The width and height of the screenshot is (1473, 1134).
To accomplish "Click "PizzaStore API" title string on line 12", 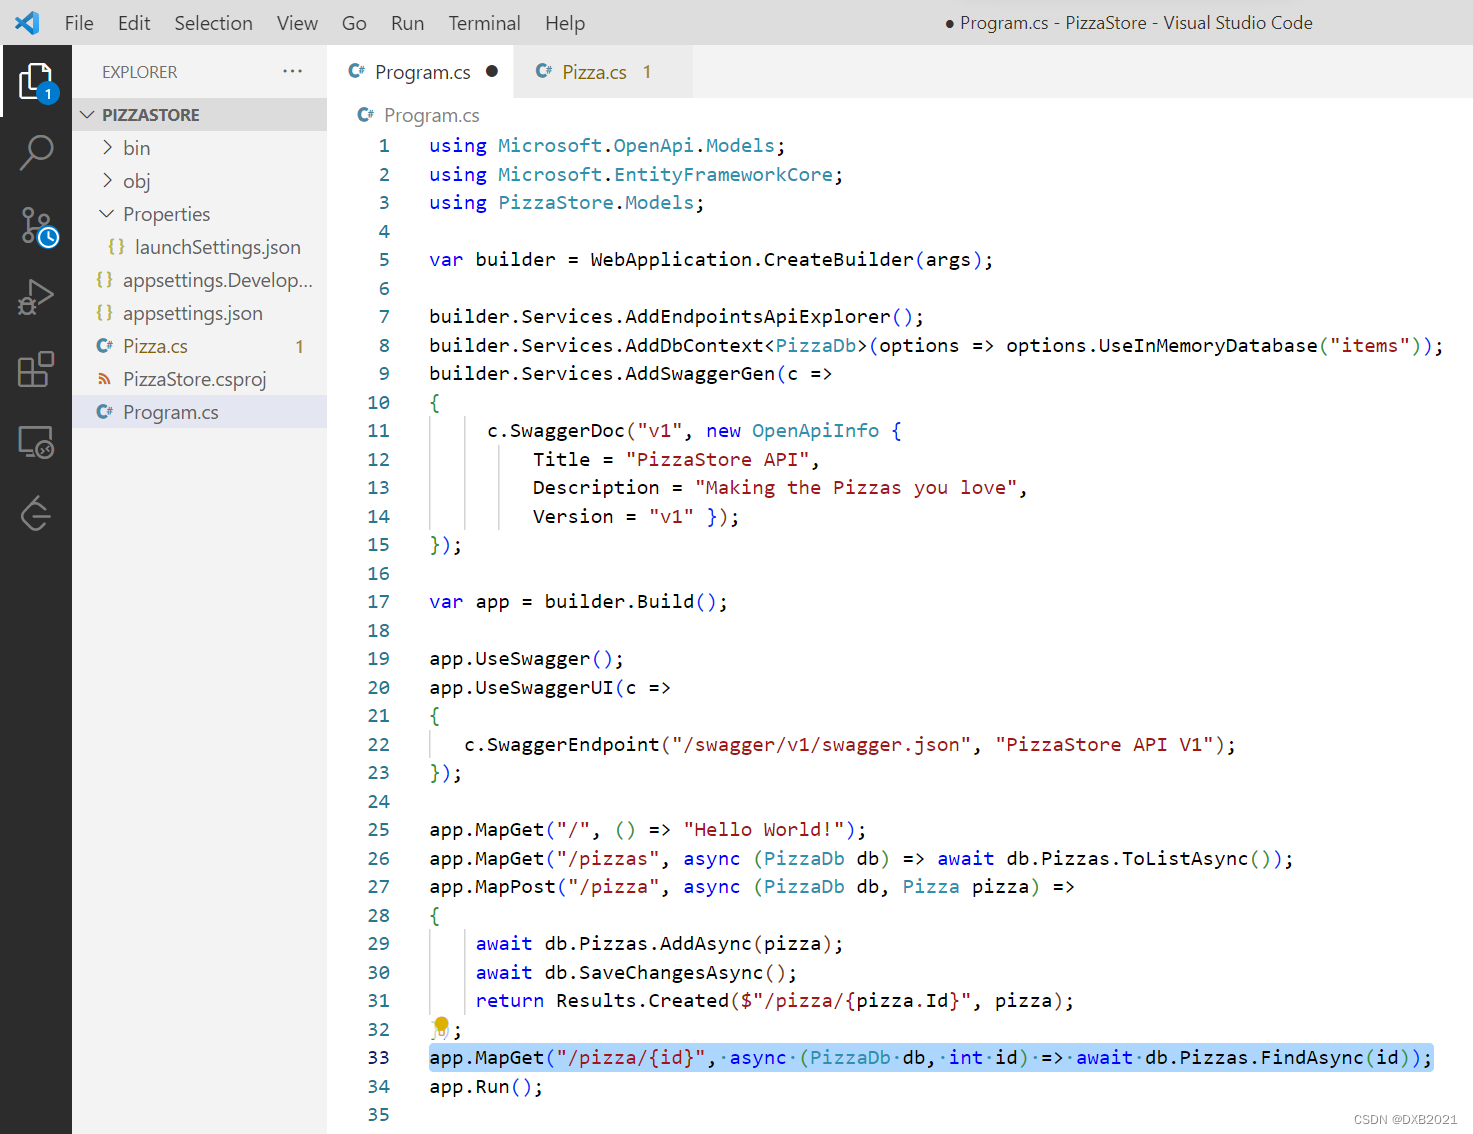I will pyautogui.click(x=717, y=460).
